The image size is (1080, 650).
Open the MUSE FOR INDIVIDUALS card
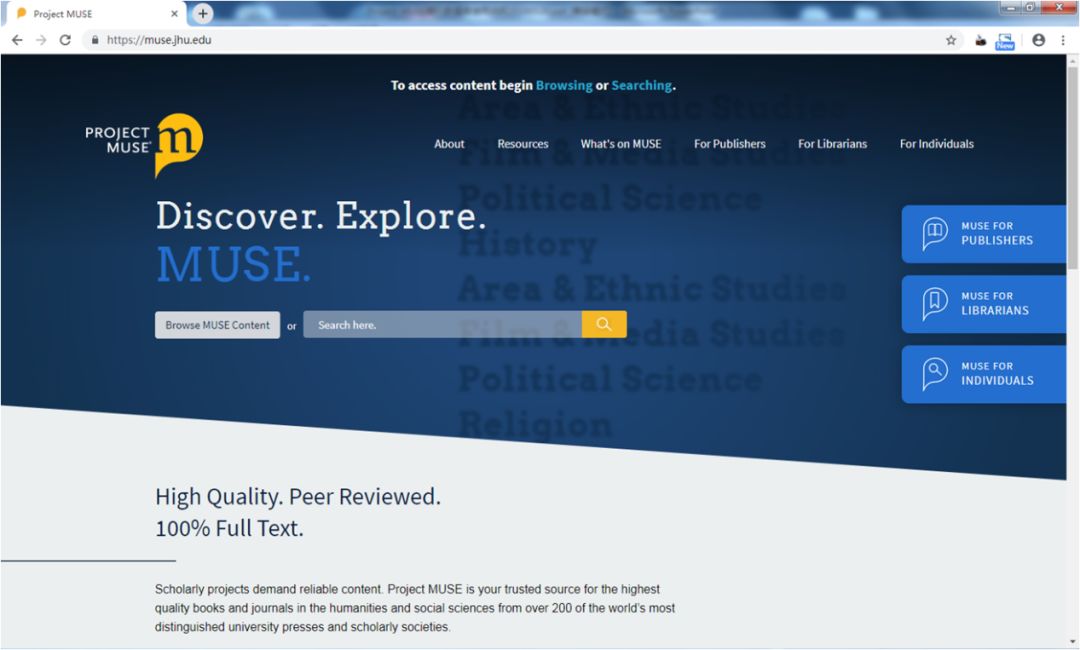984,375
